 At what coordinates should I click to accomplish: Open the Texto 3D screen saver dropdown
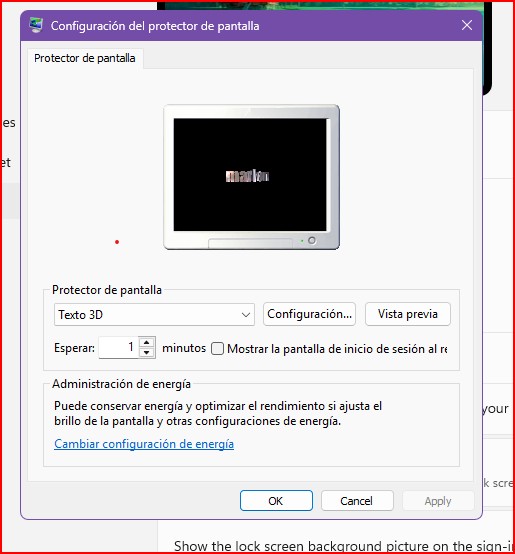click(154, 314)
